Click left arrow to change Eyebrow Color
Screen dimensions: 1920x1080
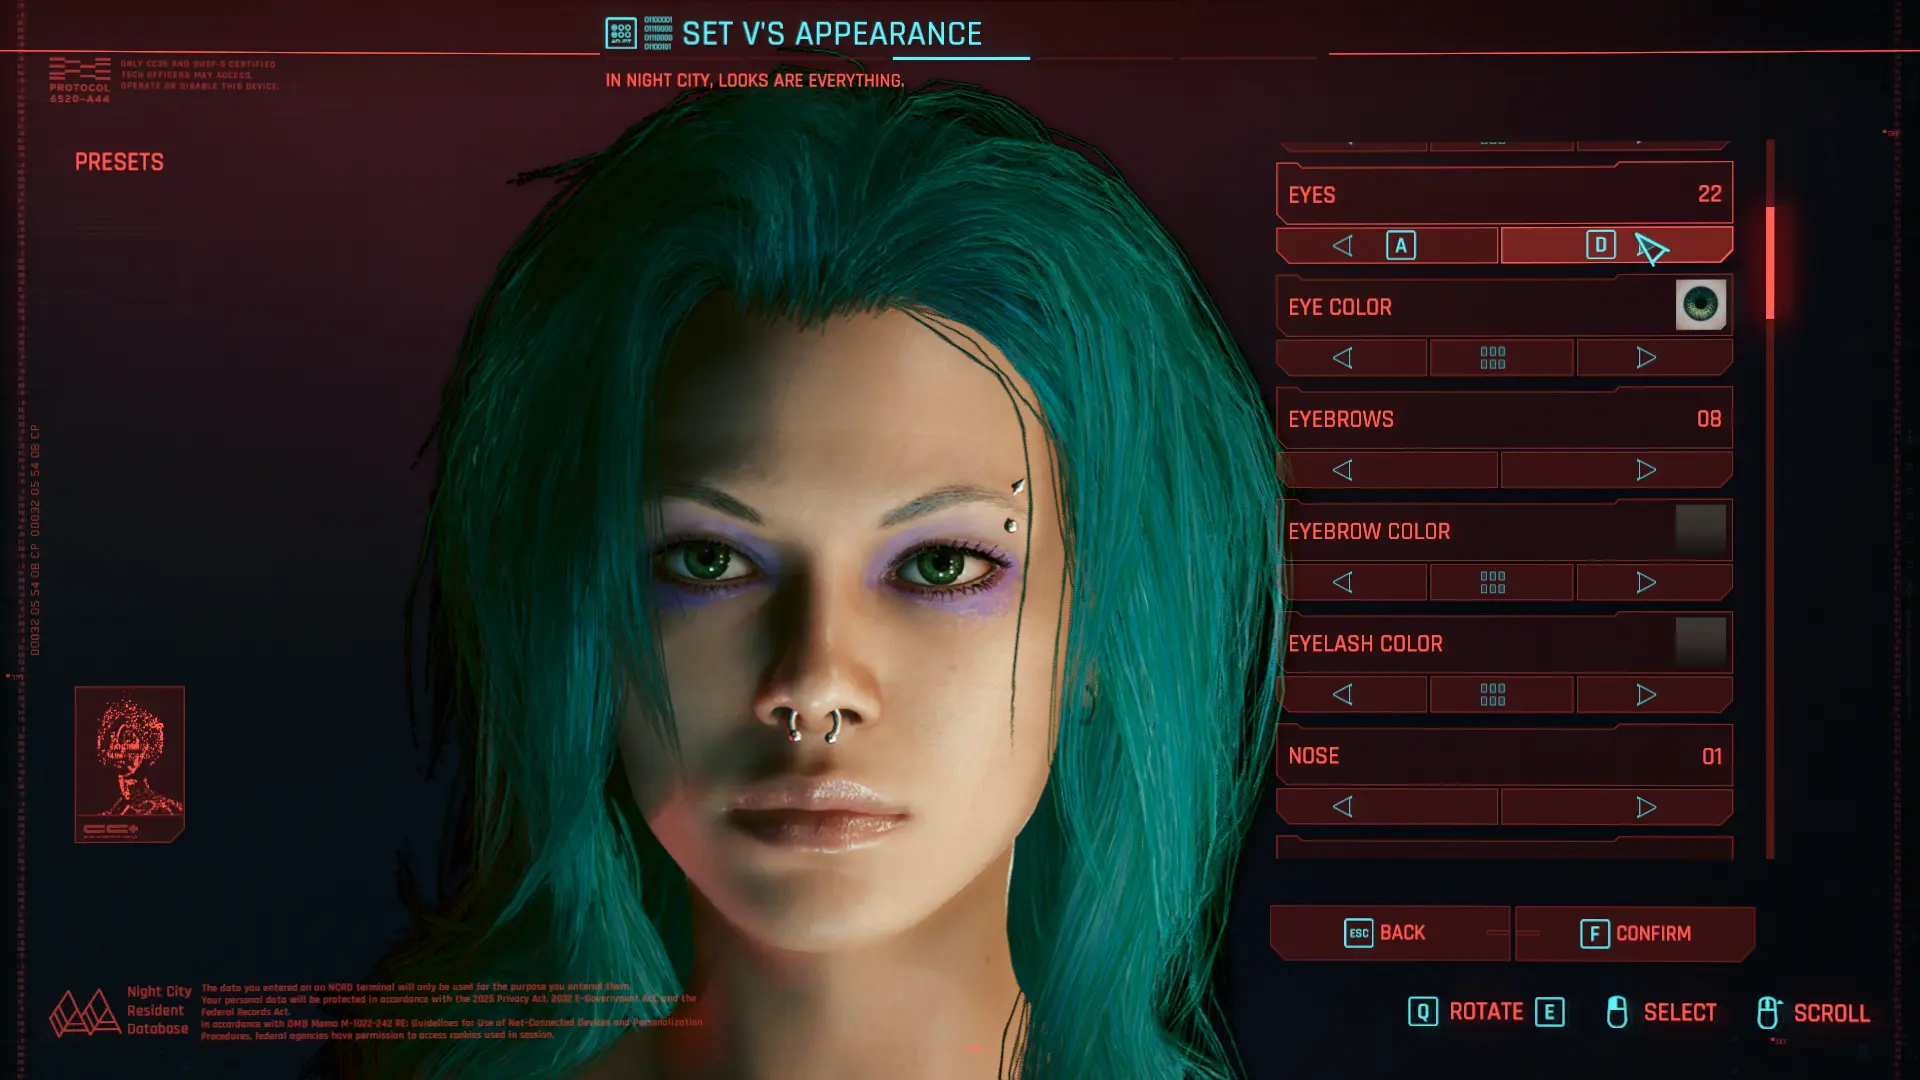point(1342,582)
